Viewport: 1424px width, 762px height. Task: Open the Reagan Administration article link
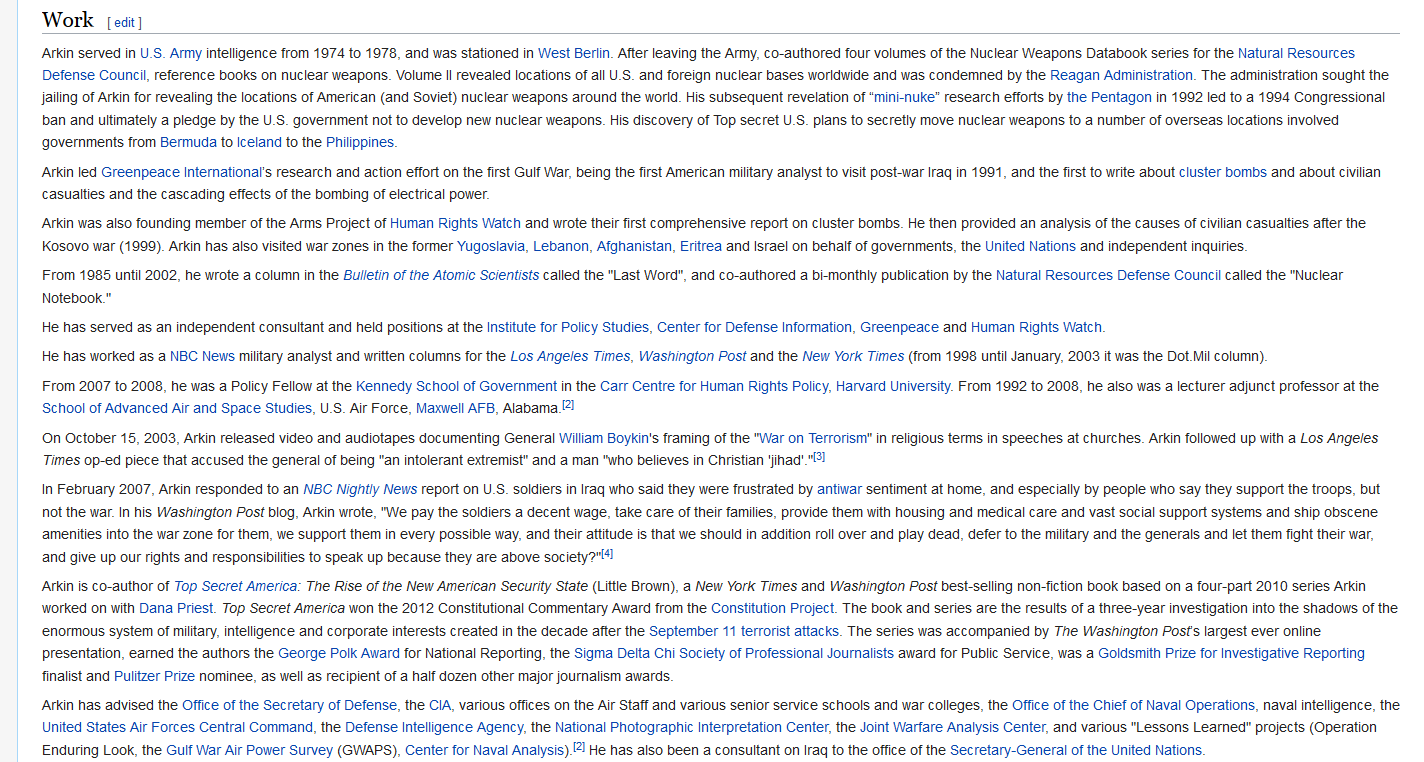[x=1121, y=75]
